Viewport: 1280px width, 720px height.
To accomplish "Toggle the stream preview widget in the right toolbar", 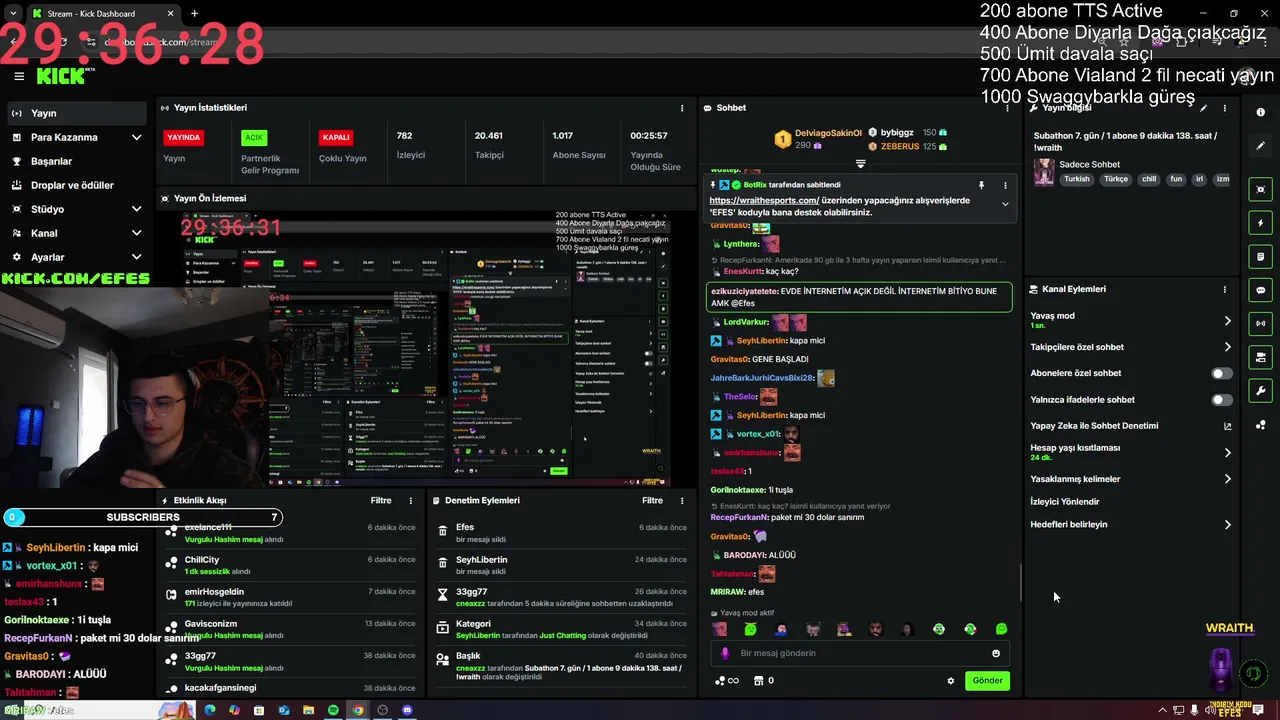I will click(1261, 189).
